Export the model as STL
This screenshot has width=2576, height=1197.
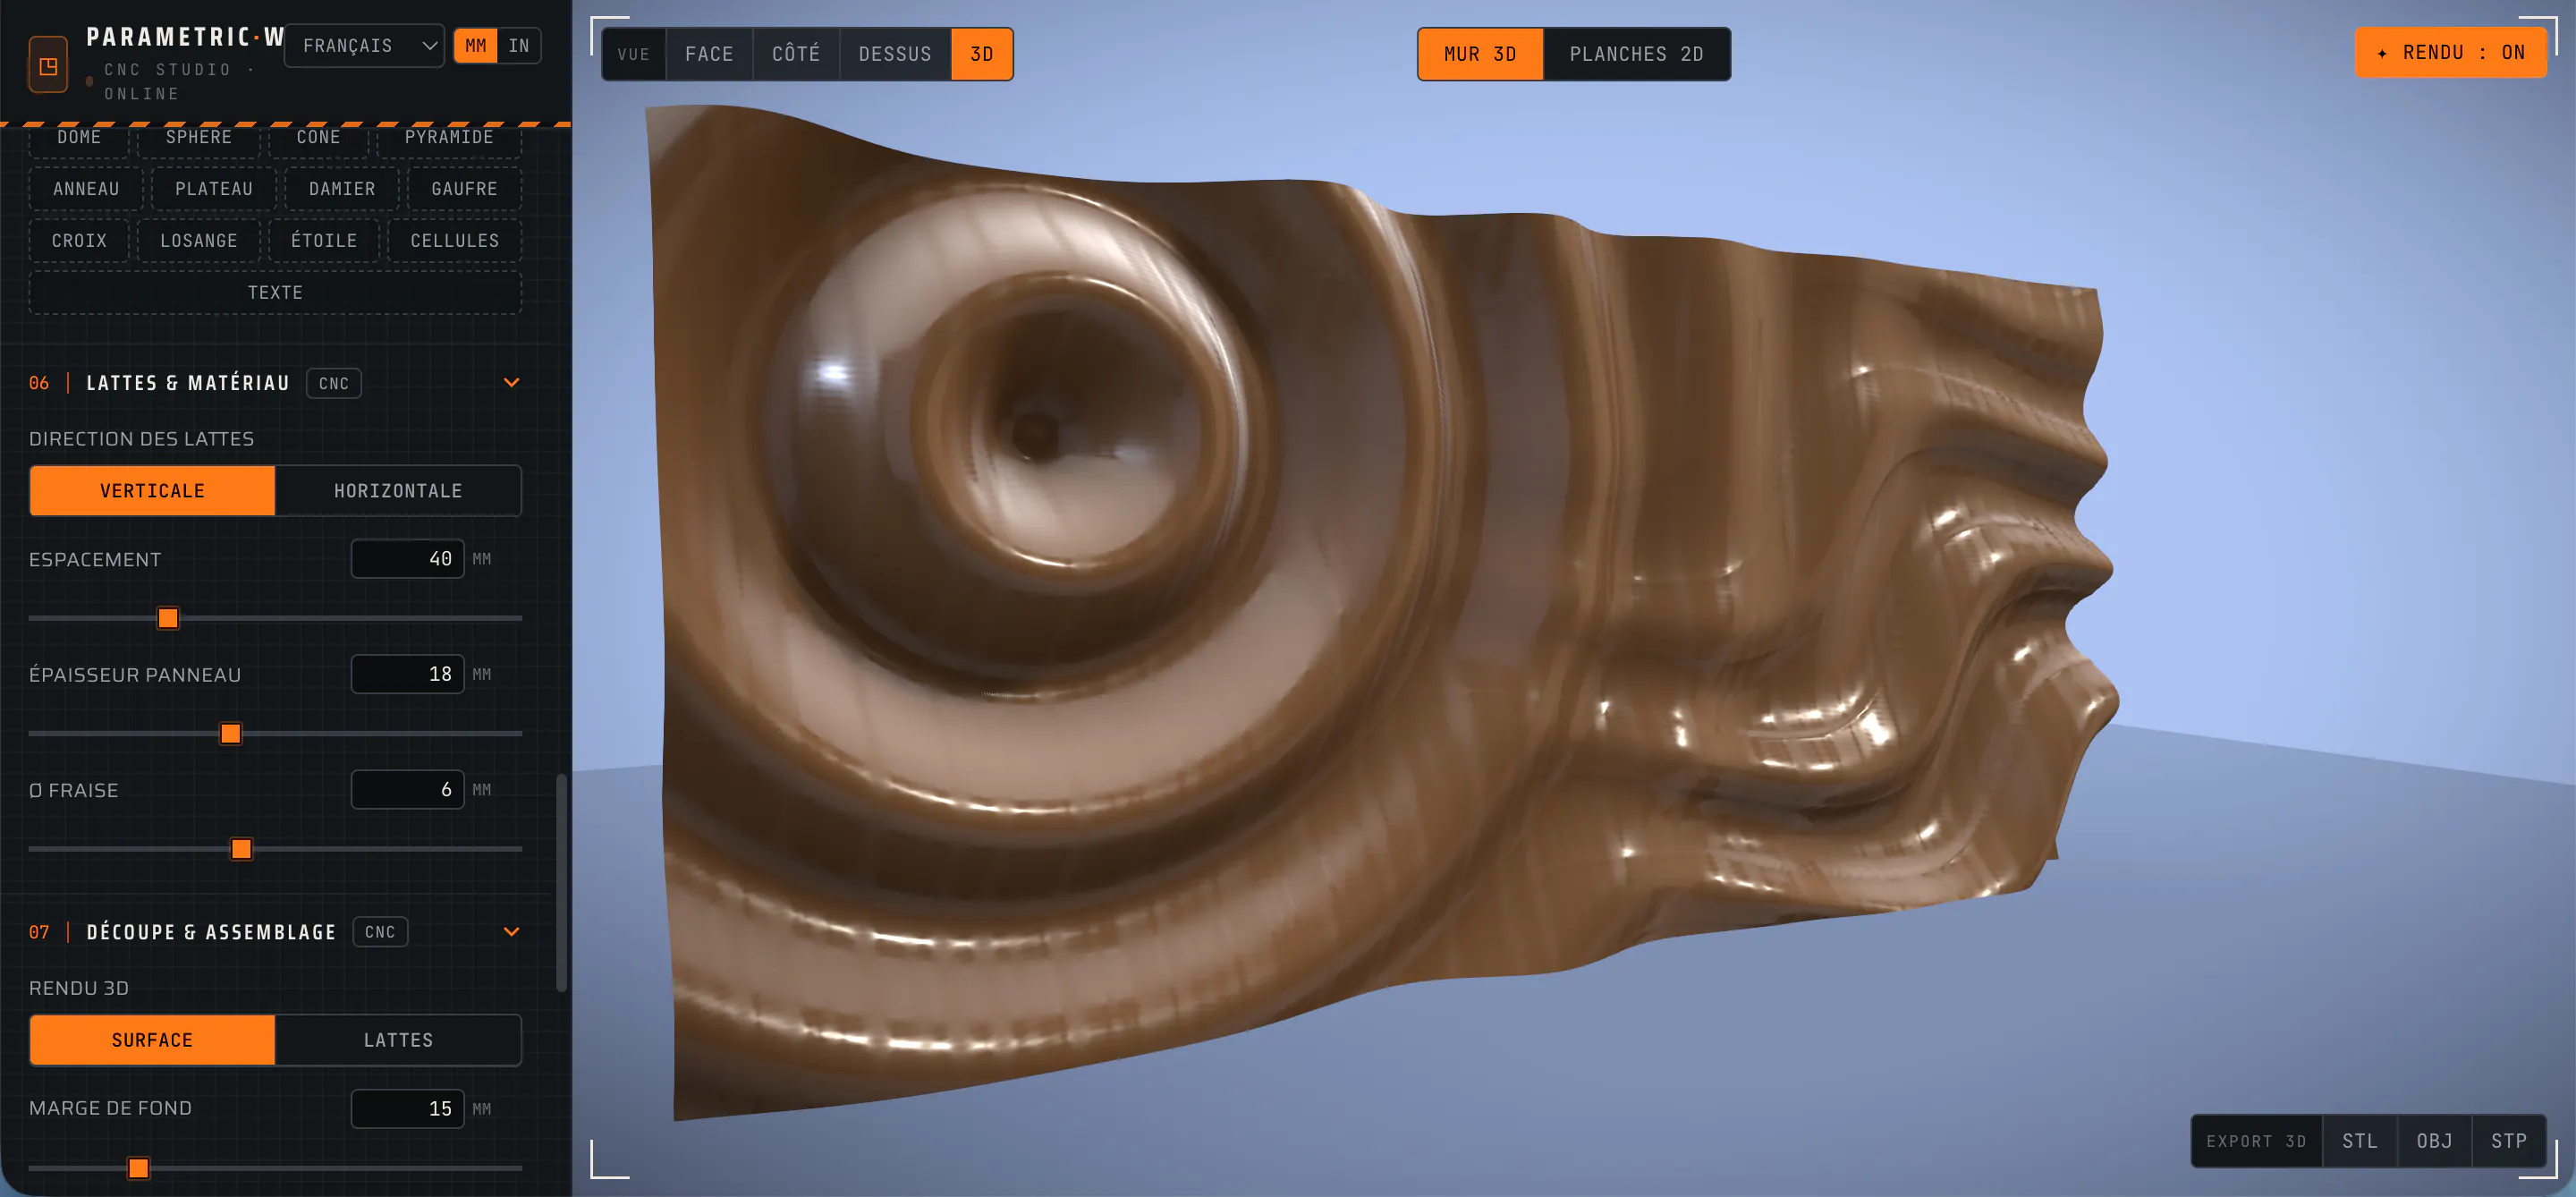point(2360,1141)
